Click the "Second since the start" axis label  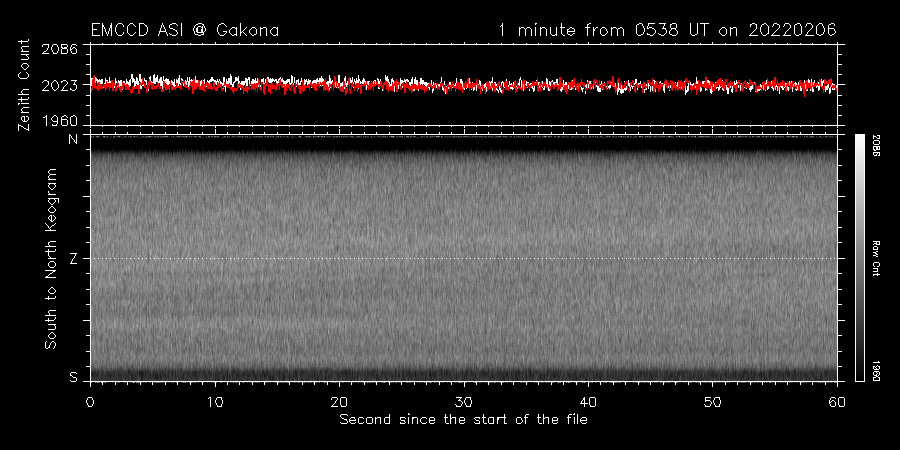463,419
